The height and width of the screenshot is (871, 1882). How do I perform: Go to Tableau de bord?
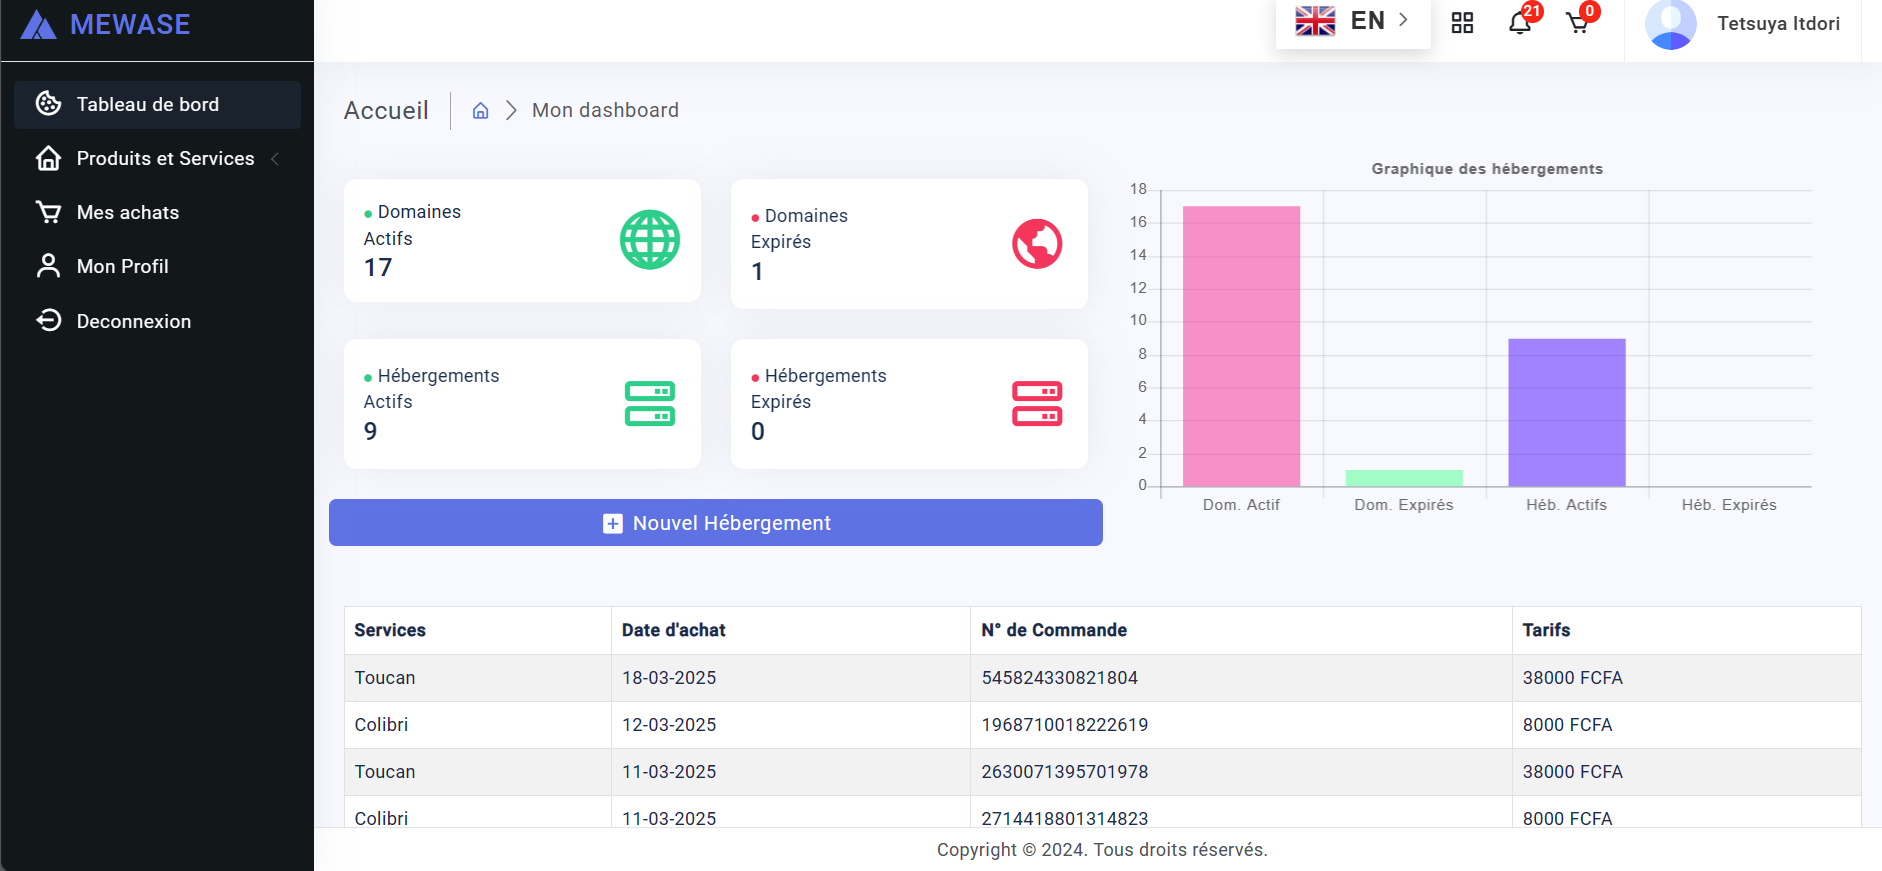click(147, 105)
